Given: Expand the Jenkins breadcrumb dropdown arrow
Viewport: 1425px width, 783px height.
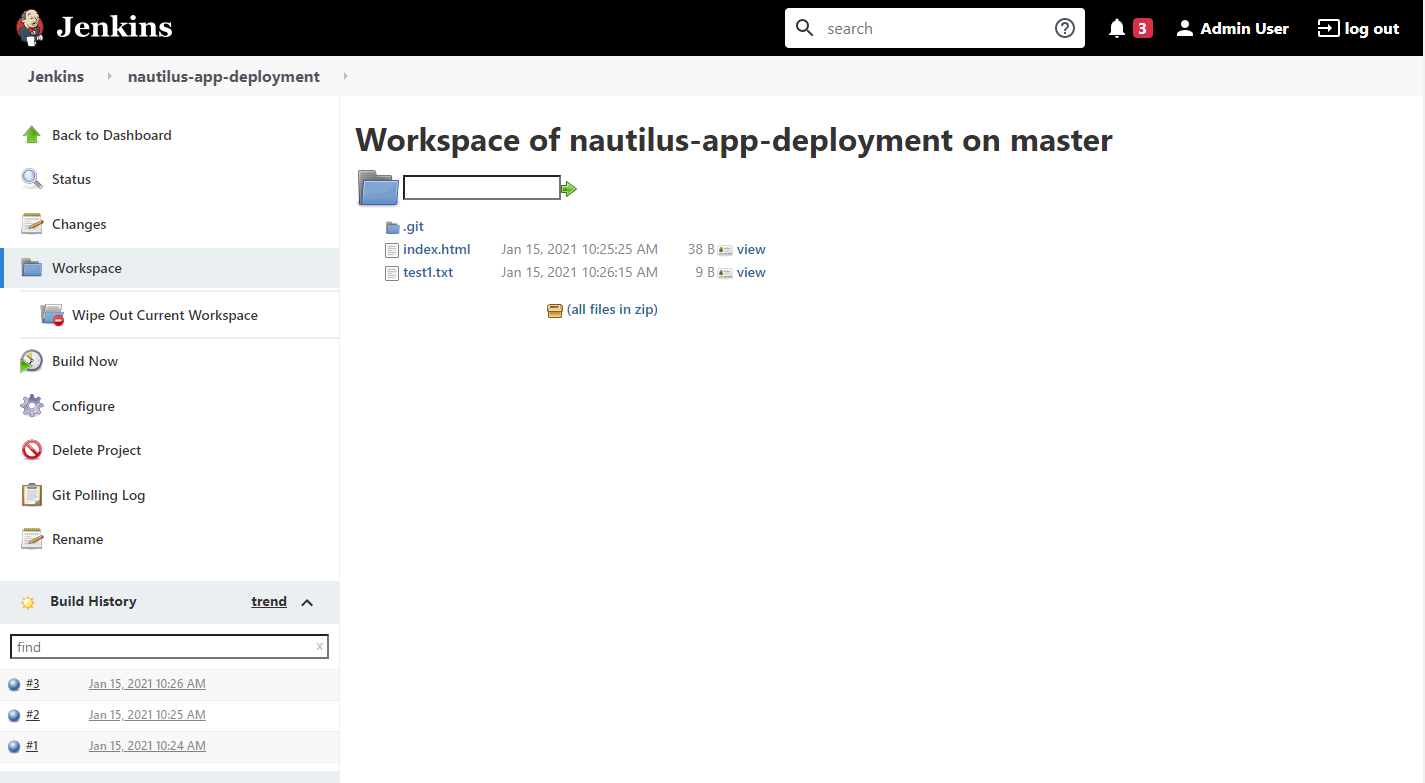Looking at the screenshot, I should (x=109, y=77).
